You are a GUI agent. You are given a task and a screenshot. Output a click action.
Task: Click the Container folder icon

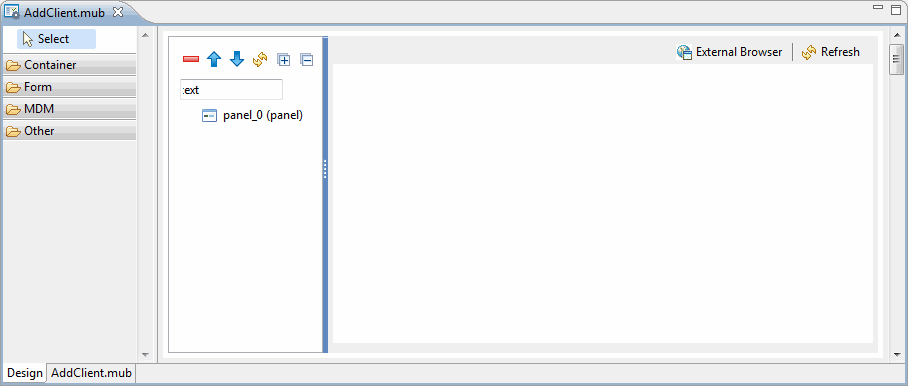(x=13, y=65)
